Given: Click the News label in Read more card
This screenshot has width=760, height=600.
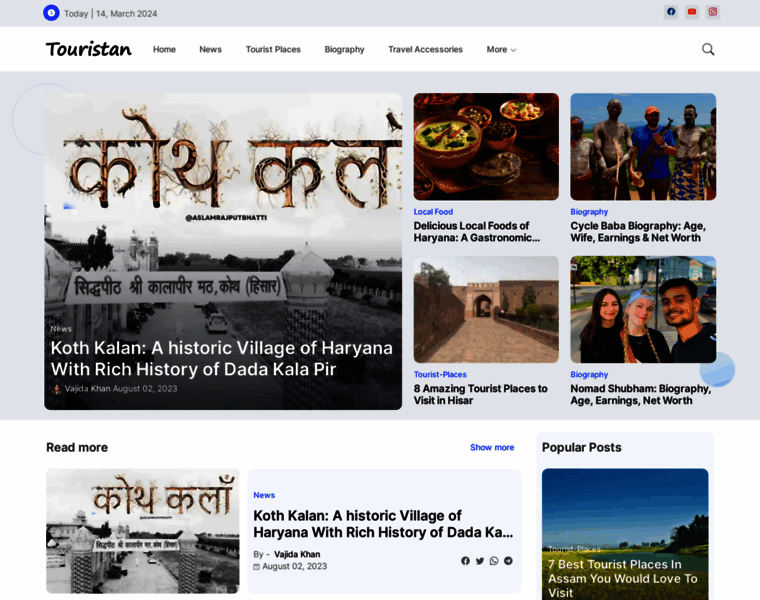Looking at the screenshot, I should pyautogui.click(x=264, y=495).
